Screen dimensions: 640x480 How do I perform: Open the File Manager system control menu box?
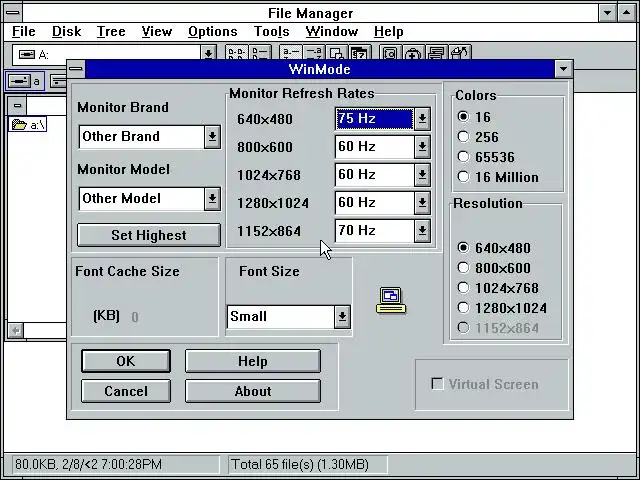pos(13,13)
